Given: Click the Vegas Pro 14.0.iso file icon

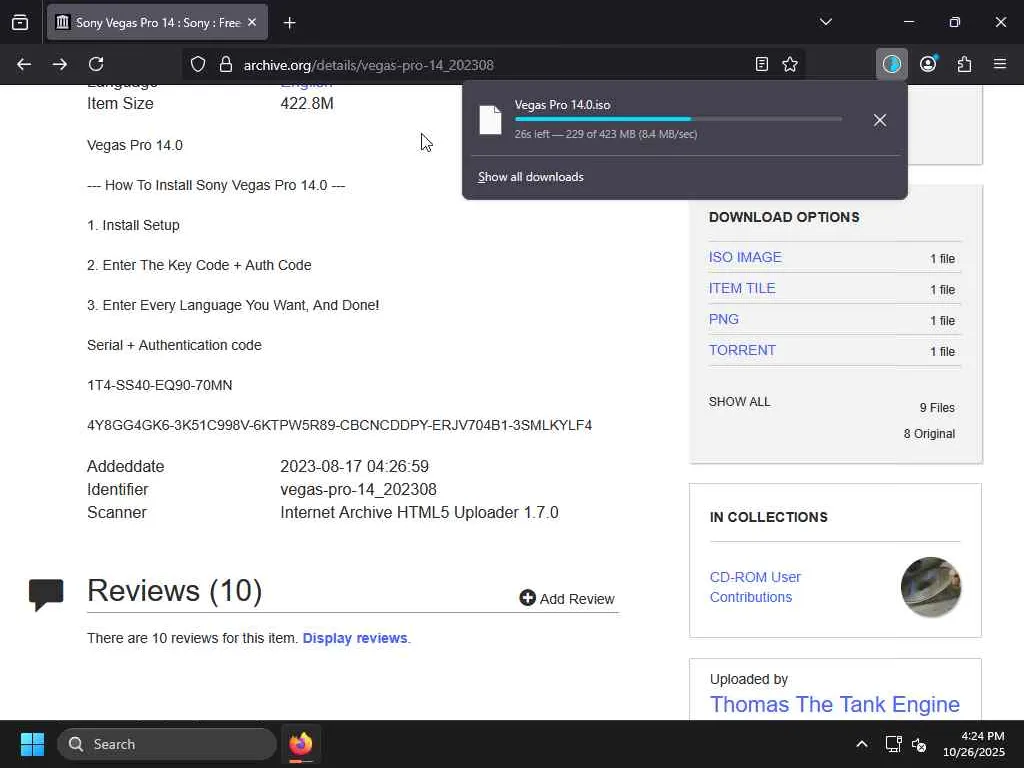Looking at the screenshot, I should [490, 120].
